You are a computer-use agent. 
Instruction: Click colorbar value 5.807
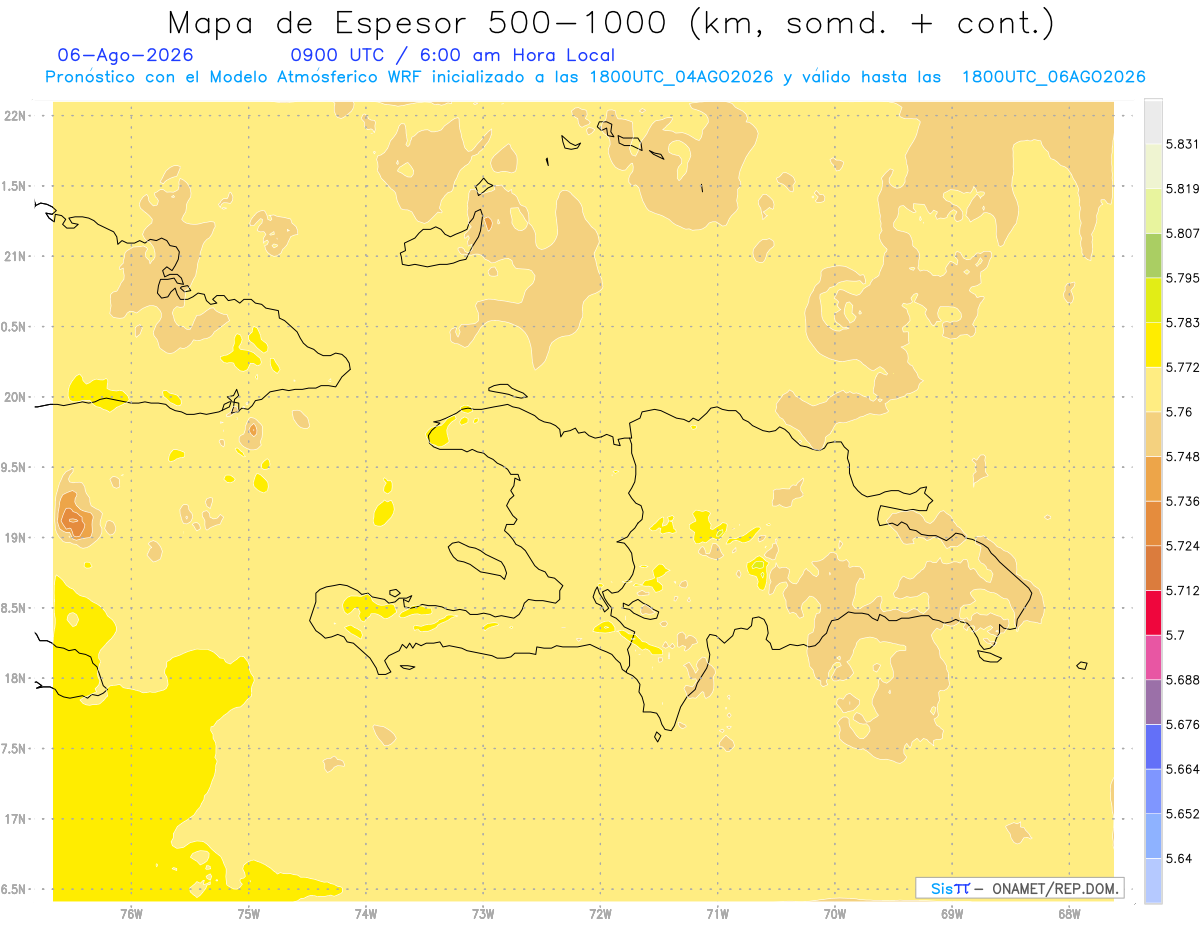pos(1182,233)
